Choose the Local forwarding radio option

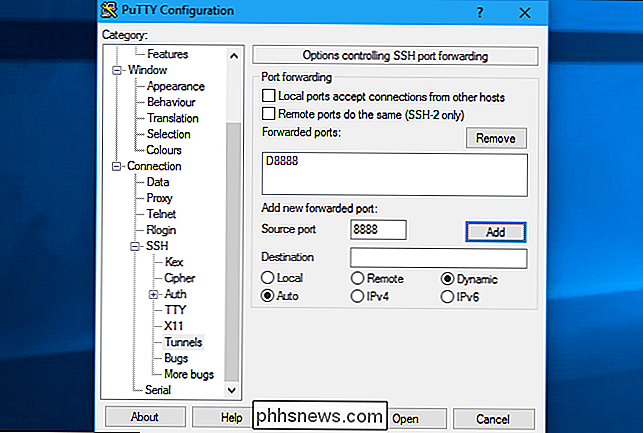tap(268, 279)
